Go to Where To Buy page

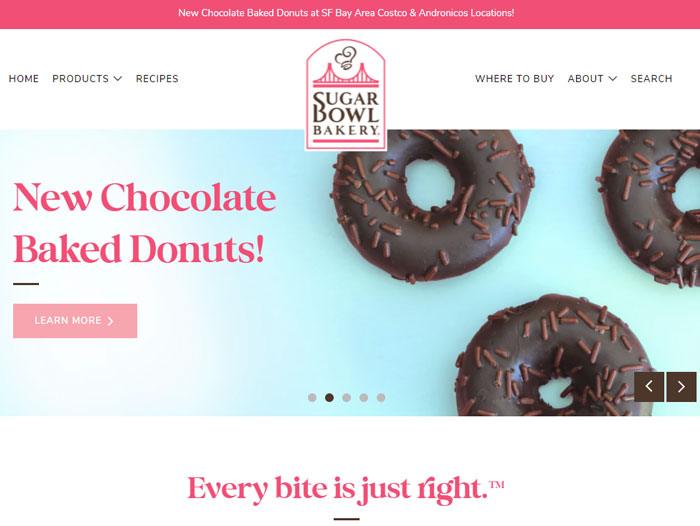click(514, 79)
